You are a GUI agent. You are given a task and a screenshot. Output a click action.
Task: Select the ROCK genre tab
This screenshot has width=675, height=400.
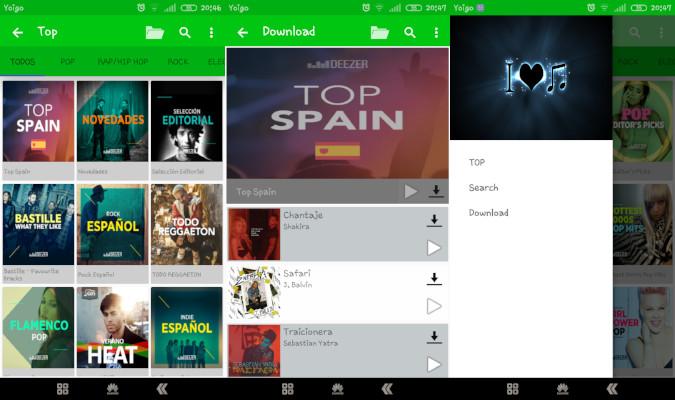(x=178, y=62)
